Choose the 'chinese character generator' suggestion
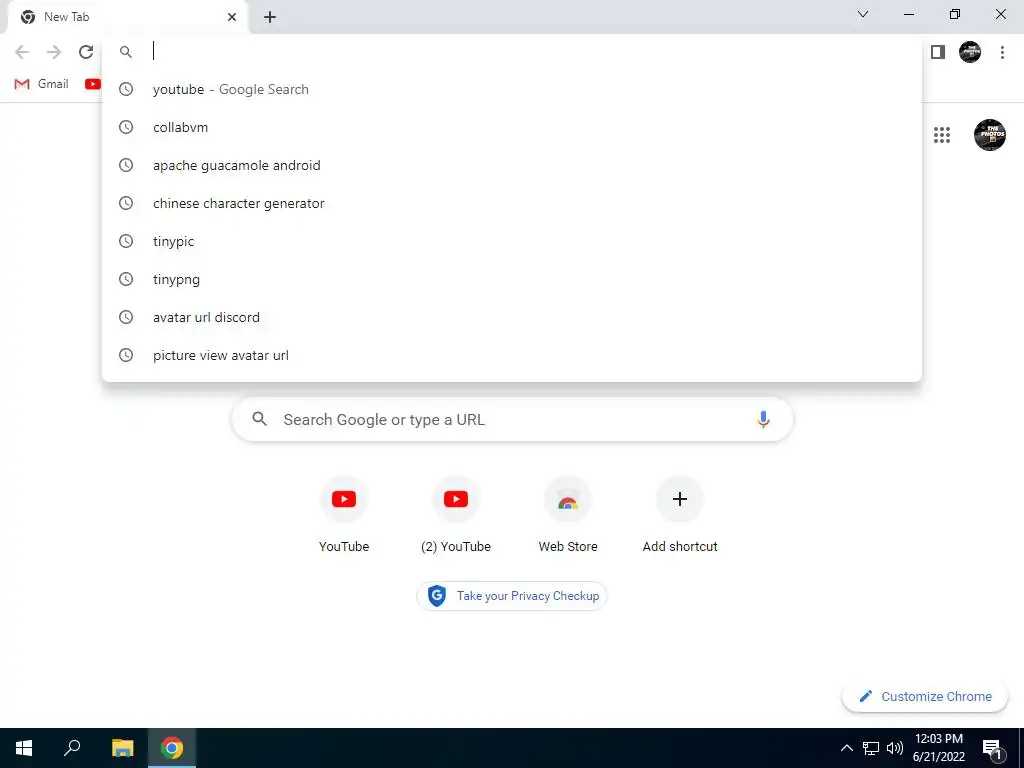This screenshot has width=1024, height=768. pos(512,203)
